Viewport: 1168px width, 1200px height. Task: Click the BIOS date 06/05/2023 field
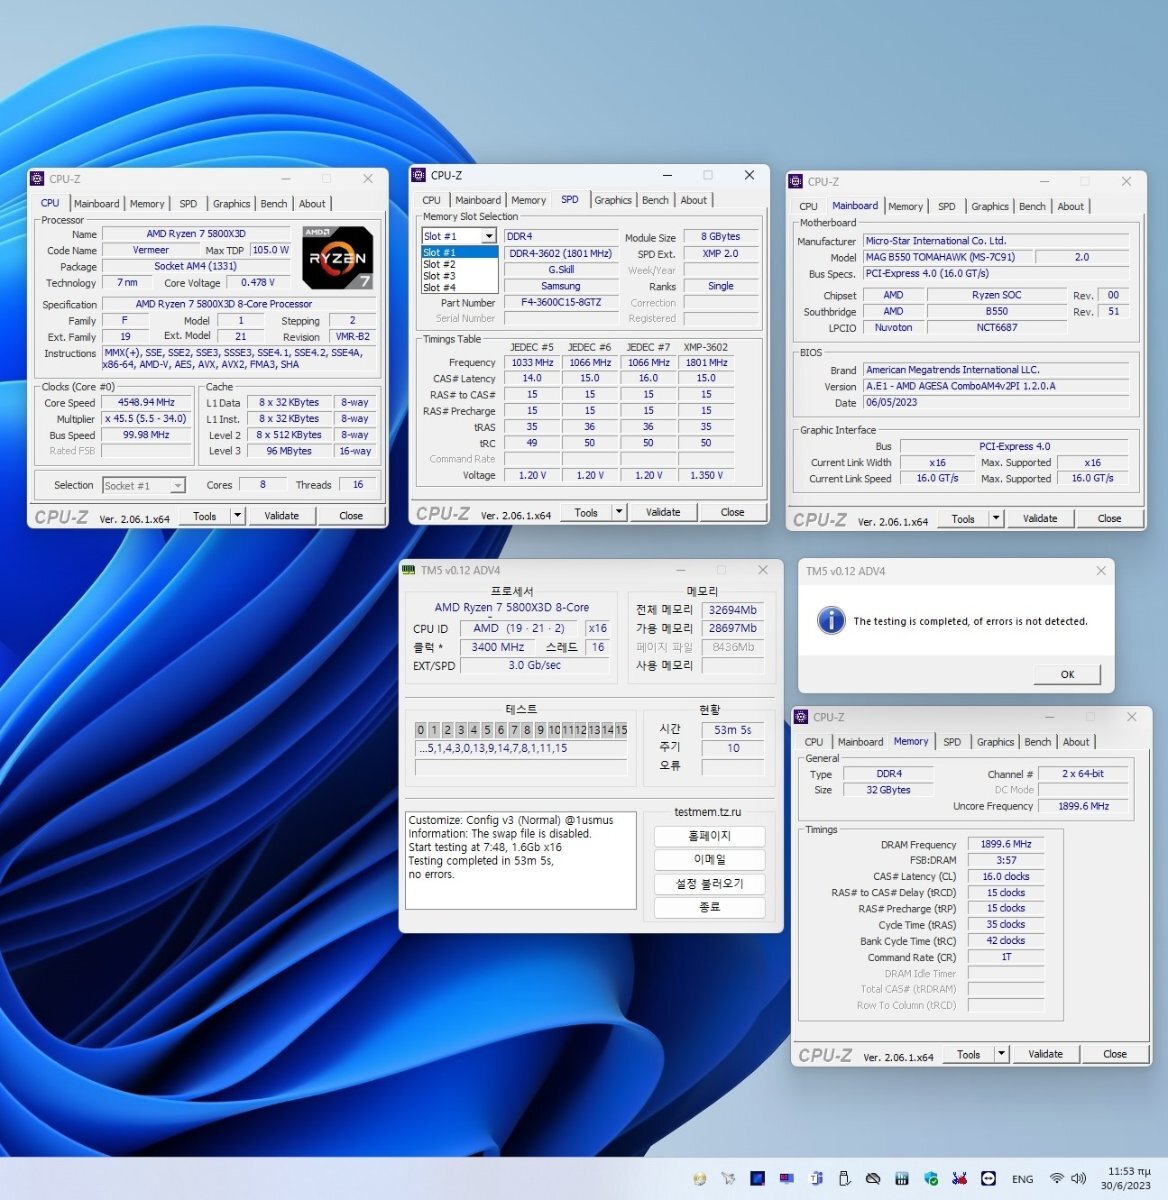click(997, 402)
